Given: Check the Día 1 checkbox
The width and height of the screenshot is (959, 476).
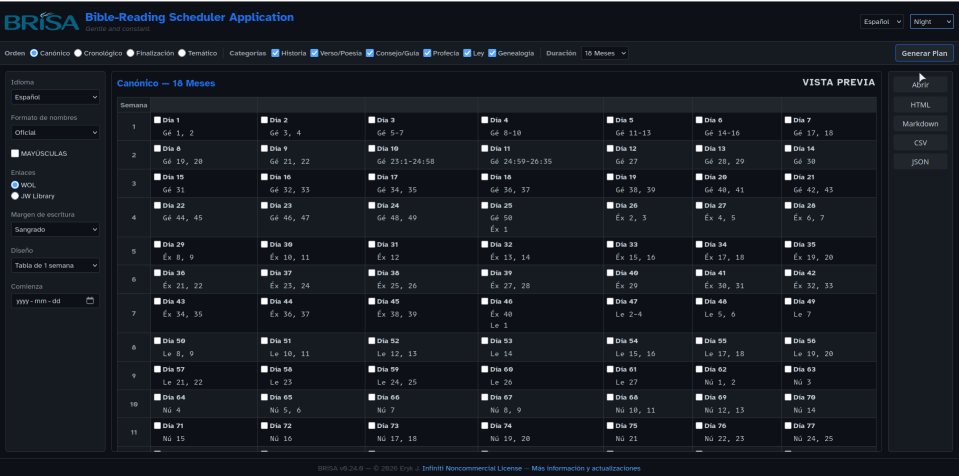Looking at the screenshot, I should 157,120.
